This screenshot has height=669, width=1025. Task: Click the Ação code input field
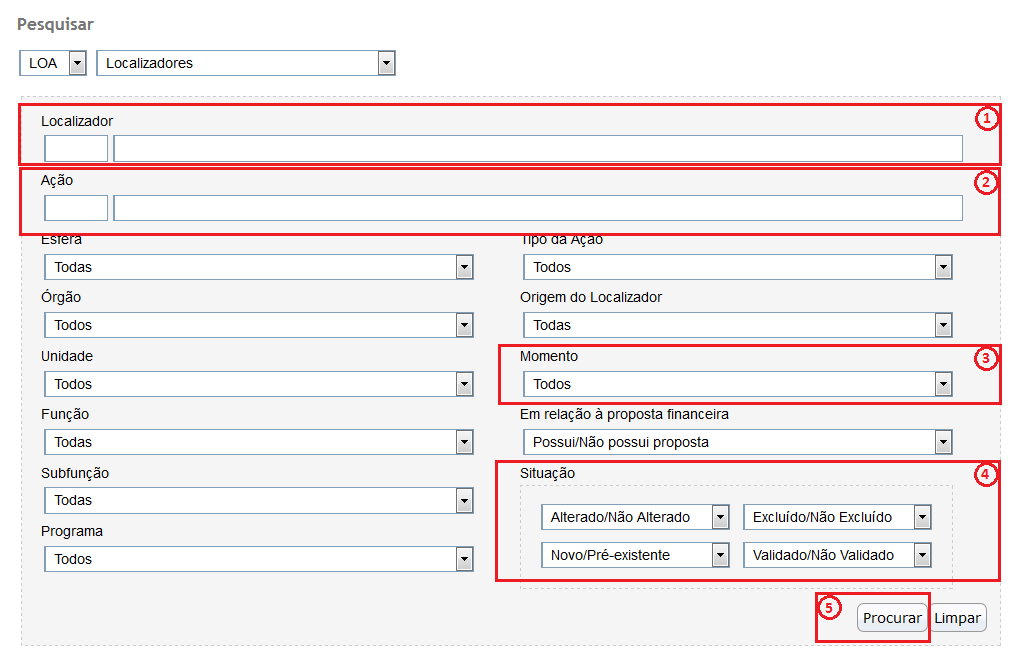point(76,208)
